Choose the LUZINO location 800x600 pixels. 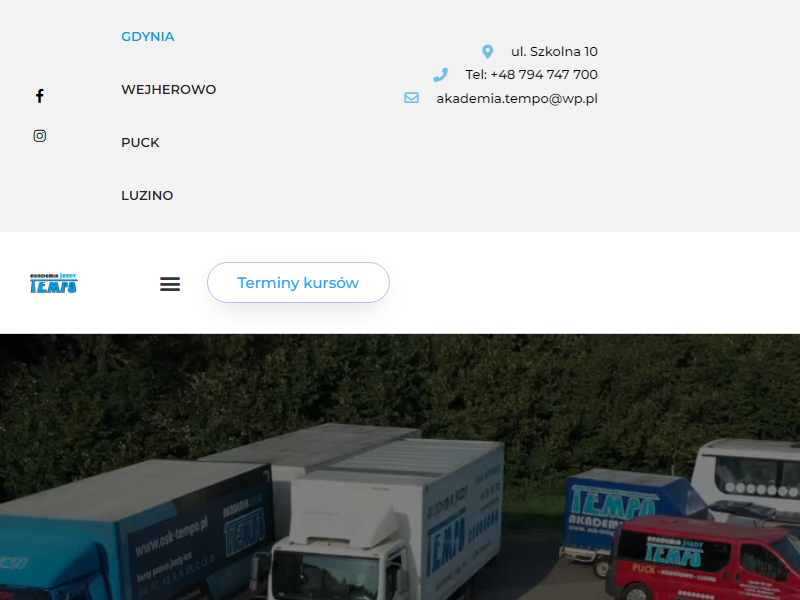tap(147, 196)
